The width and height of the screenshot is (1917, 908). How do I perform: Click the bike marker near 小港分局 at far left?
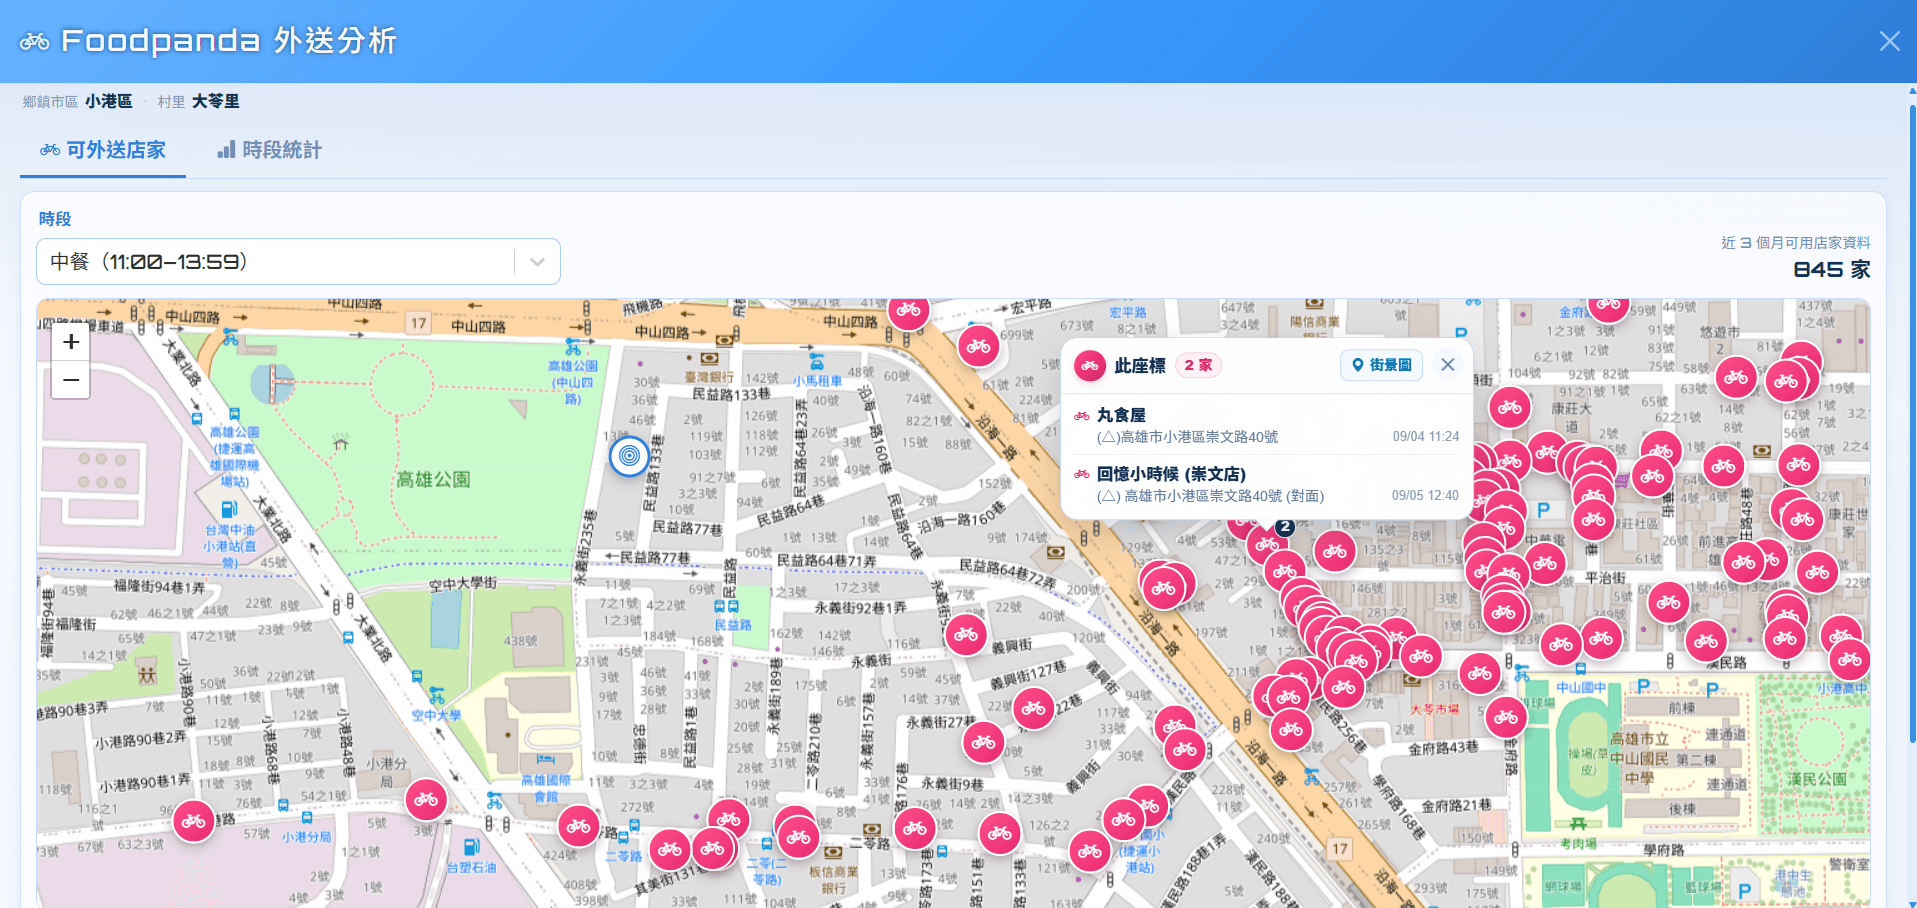194,822
